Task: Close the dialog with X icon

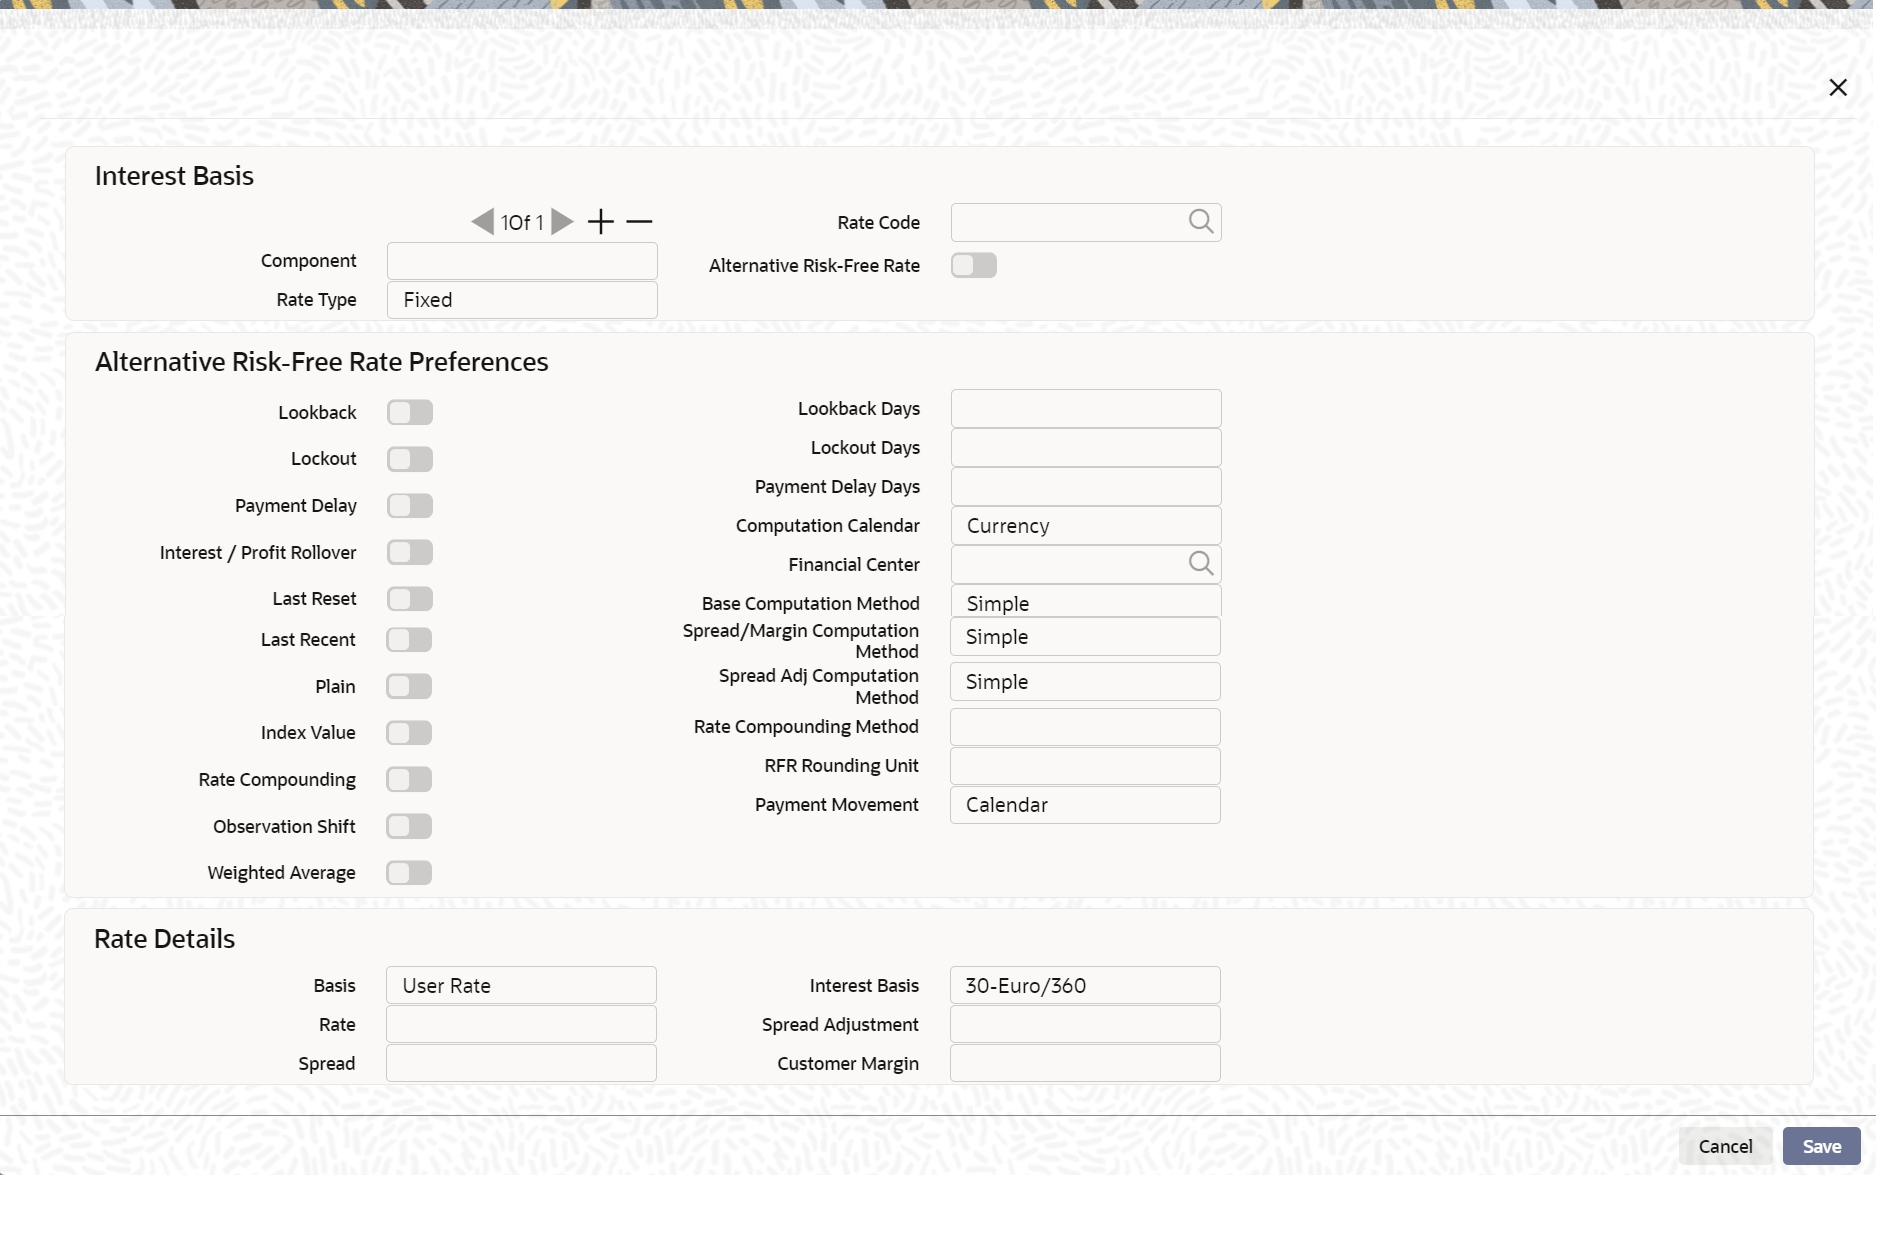Action: (x=1838, y=88)
